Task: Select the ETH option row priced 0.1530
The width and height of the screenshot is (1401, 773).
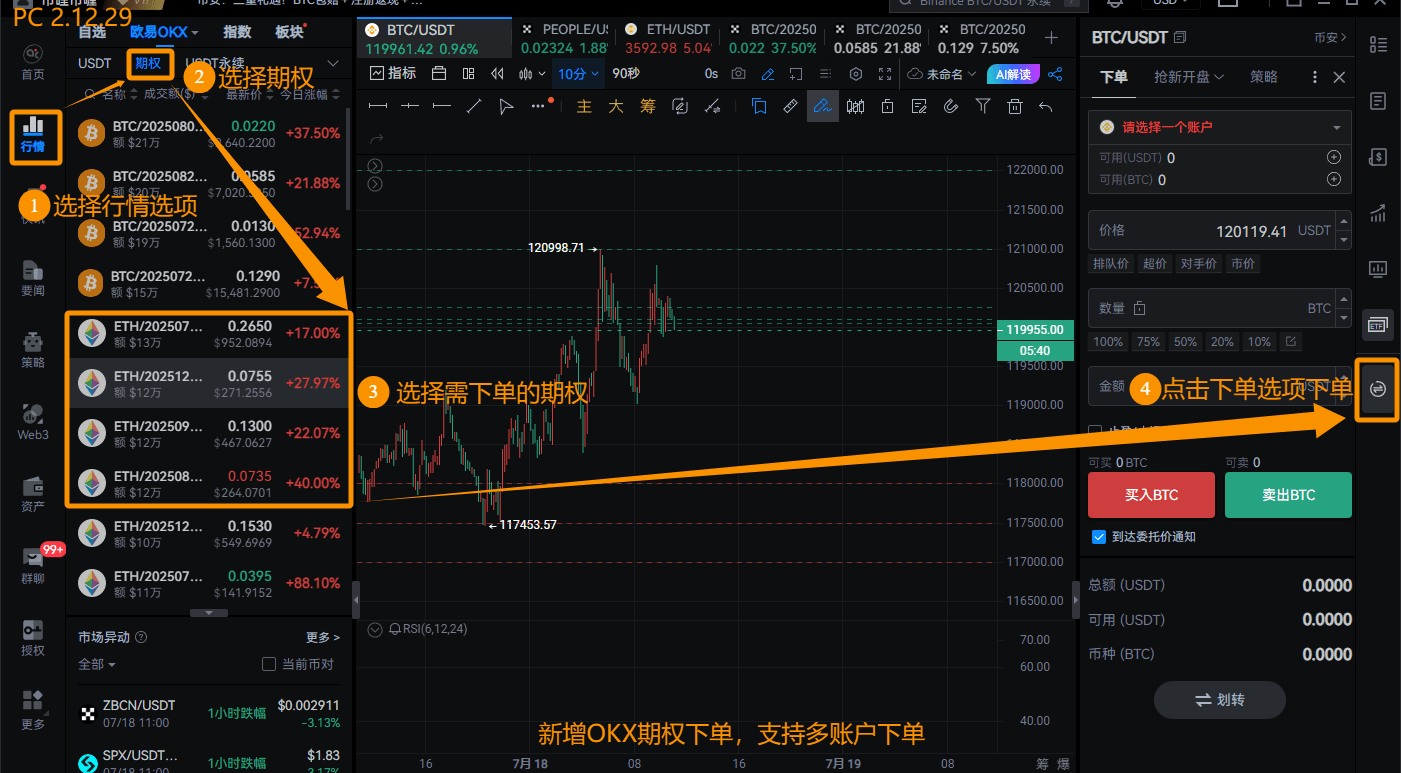Action: [208, 533]
